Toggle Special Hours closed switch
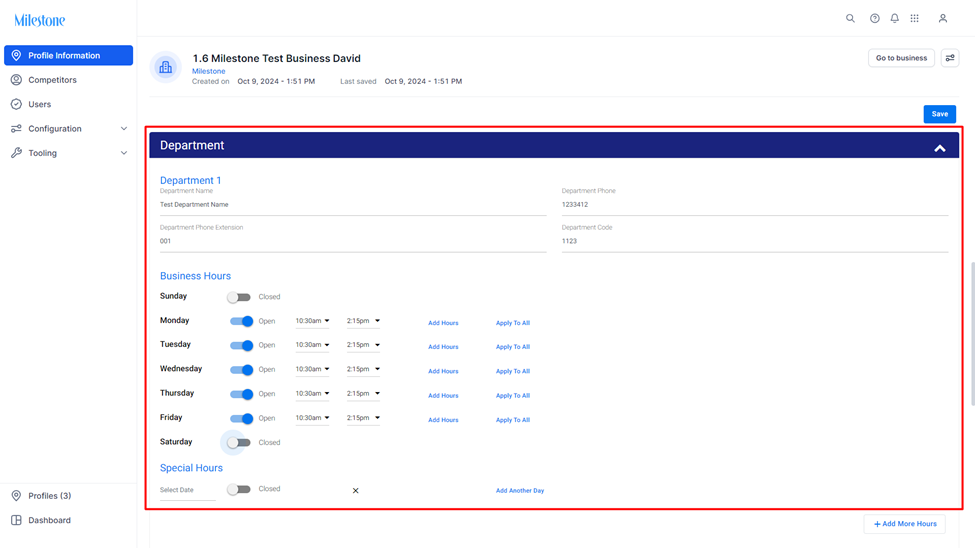 coord(239,490)
